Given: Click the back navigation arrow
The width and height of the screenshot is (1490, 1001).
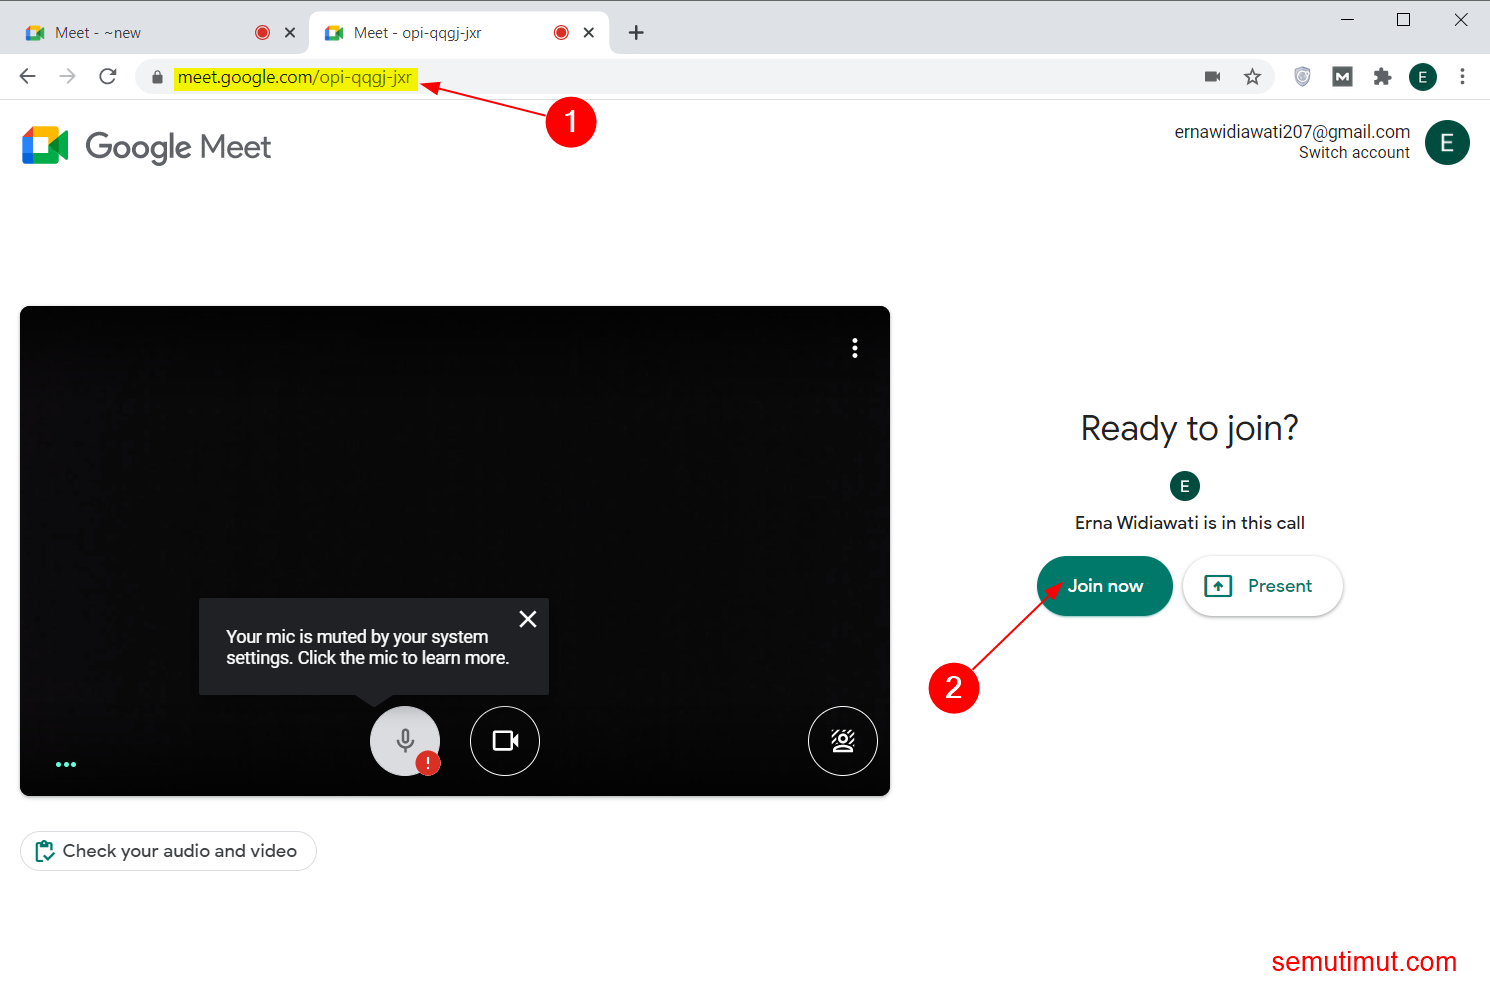Looking at the screenshot, I should (x=27, y=76).
